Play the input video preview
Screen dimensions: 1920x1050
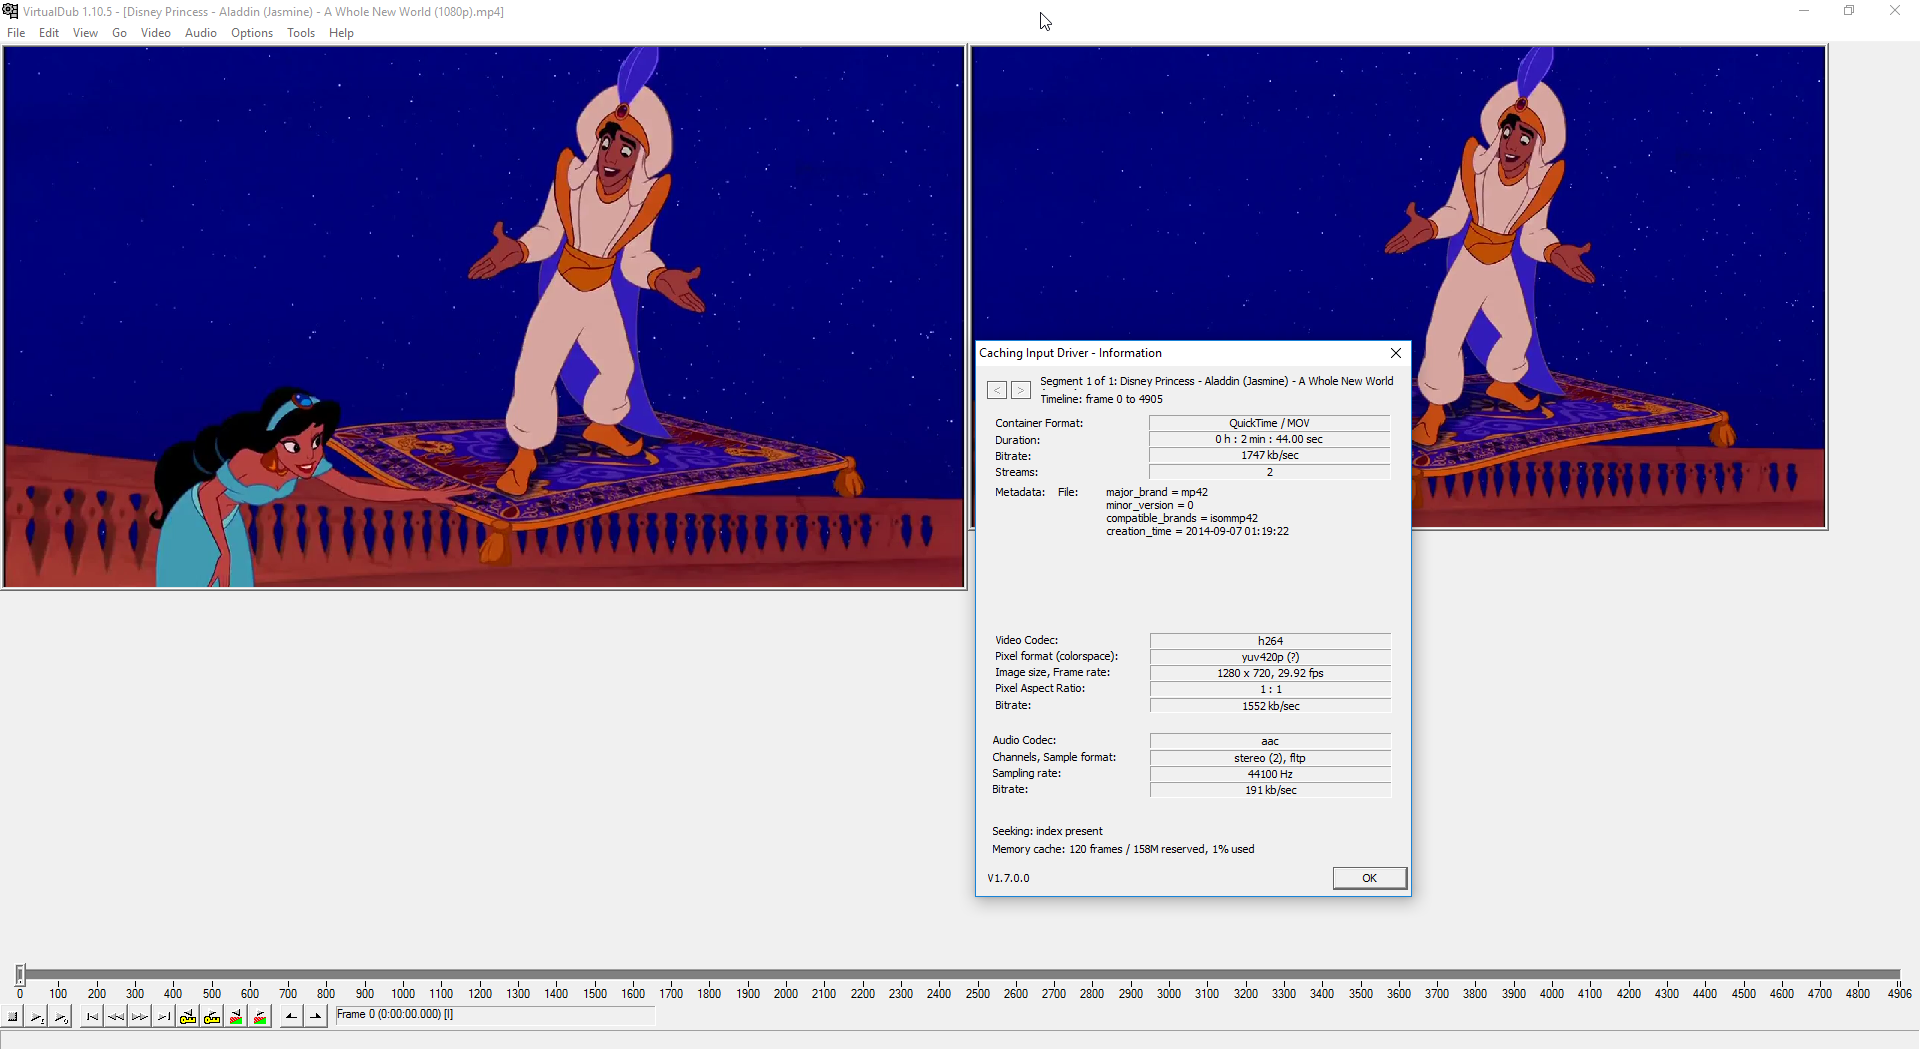(37, 1017)
